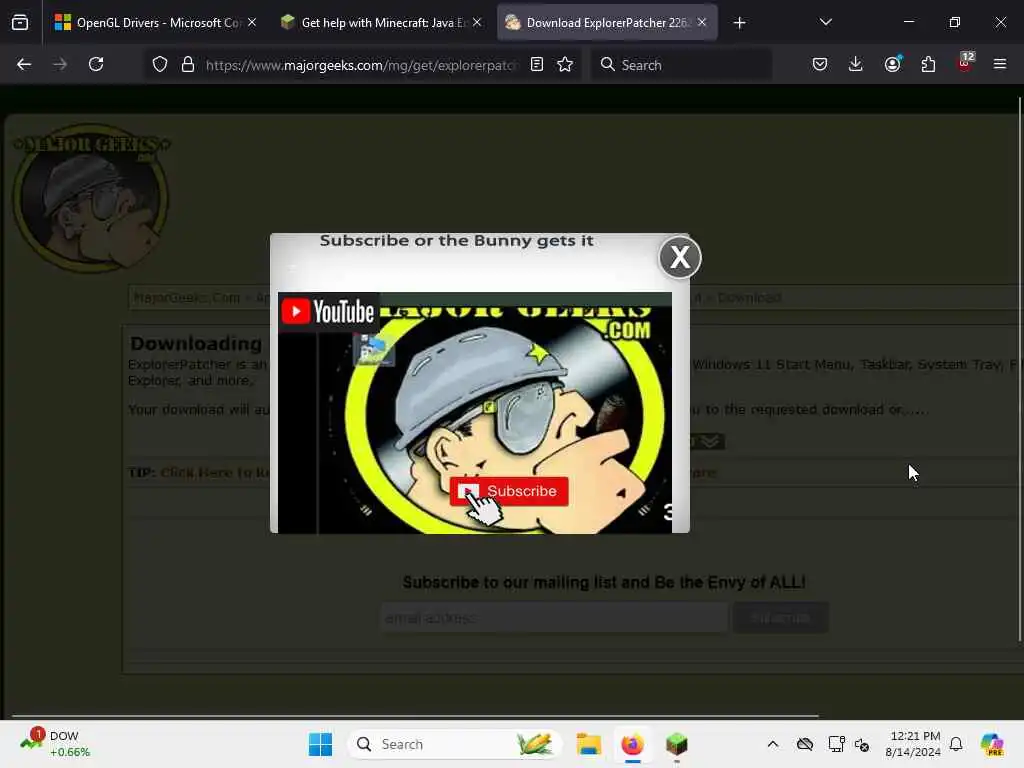The image size is (1024, 768).
Task: Open Firefox account icon
Action: (892, 64)
